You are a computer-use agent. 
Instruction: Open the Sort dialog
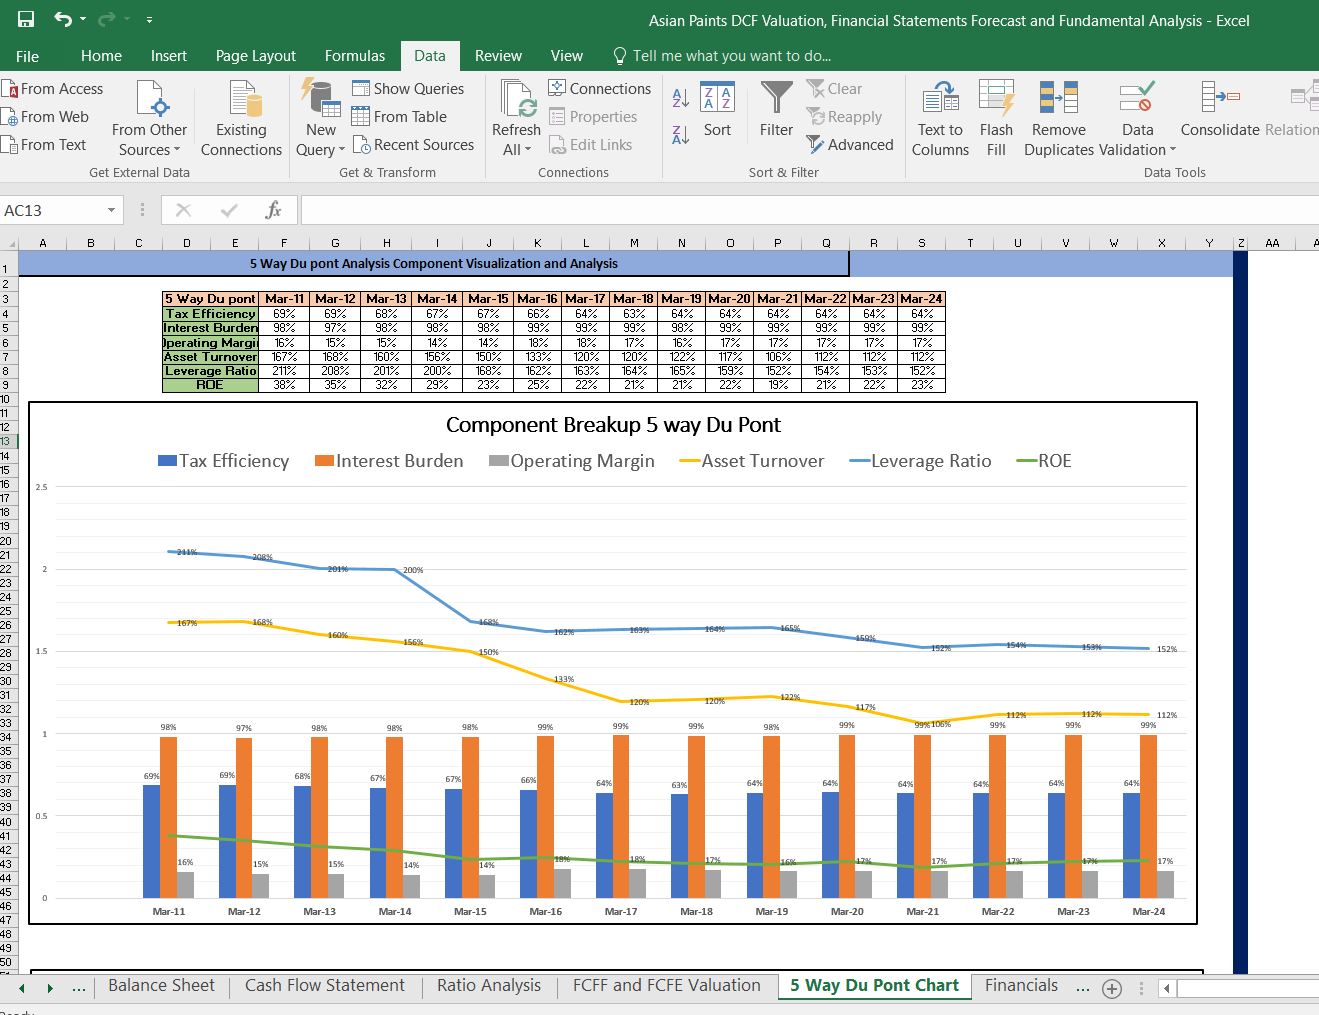coord(717,111)
